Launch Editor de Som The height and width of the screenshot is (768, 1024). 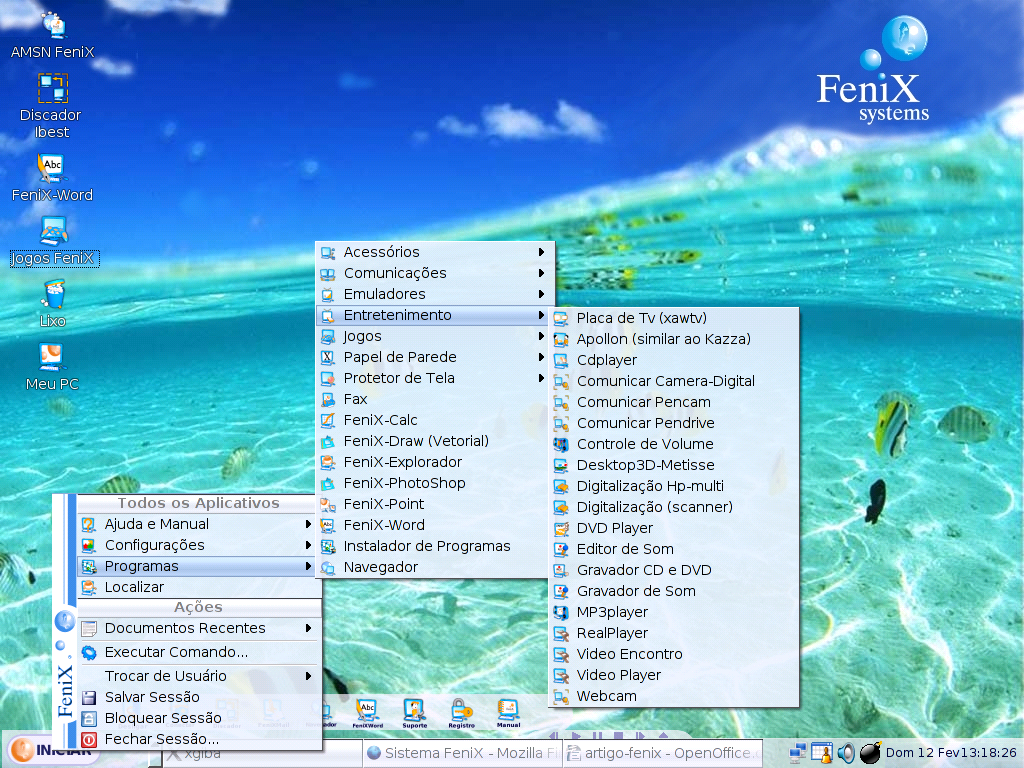coord(673,549)
